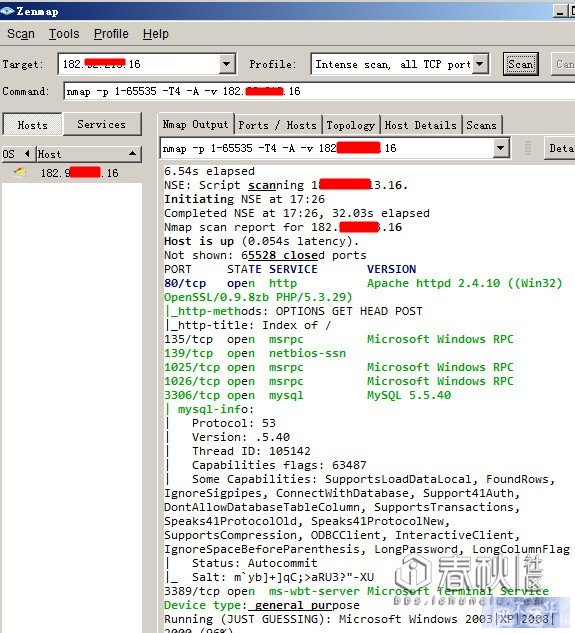Switch to the Hosts panel button
The image size is (575, 633).
[x=32, y=125]
